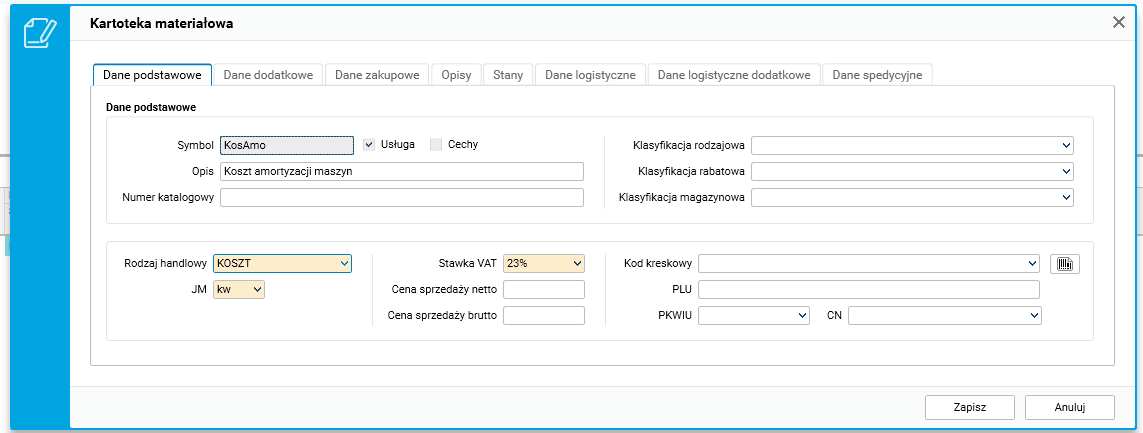Select the Stany tab
Image resolution: width=1143 pixels, height=433 pixels.
pyautogui.click(x=508, y=75)
